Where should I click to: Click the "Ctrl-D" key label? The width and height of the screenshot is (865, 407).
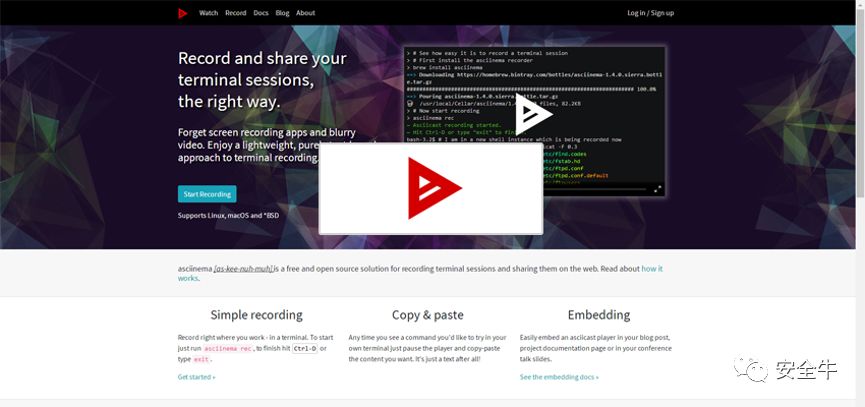pyautogui.click(x=305, y=349)
